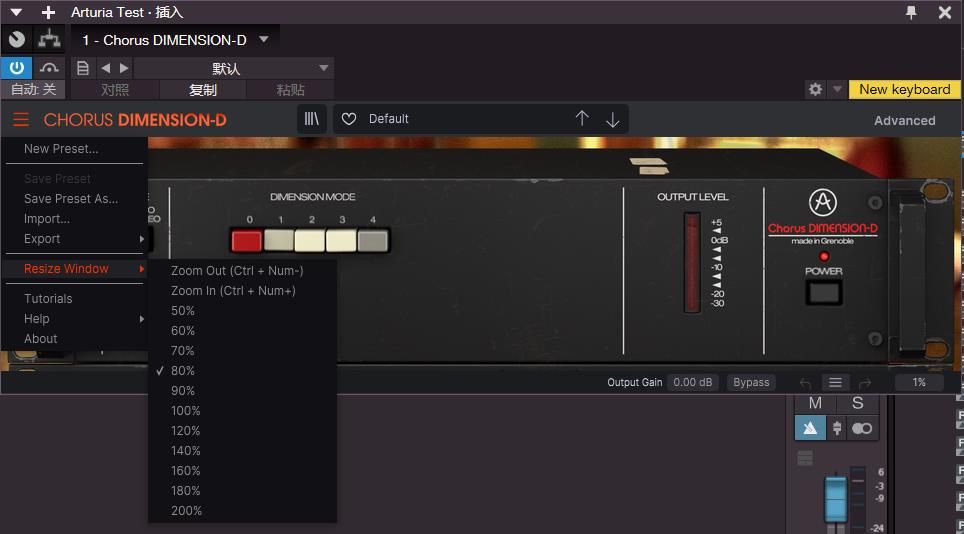Expand the 1 - Chorus DIMENSION-D plugin dropdown
This screenshot has width=964, height=534.
click(x=264, y=40)
